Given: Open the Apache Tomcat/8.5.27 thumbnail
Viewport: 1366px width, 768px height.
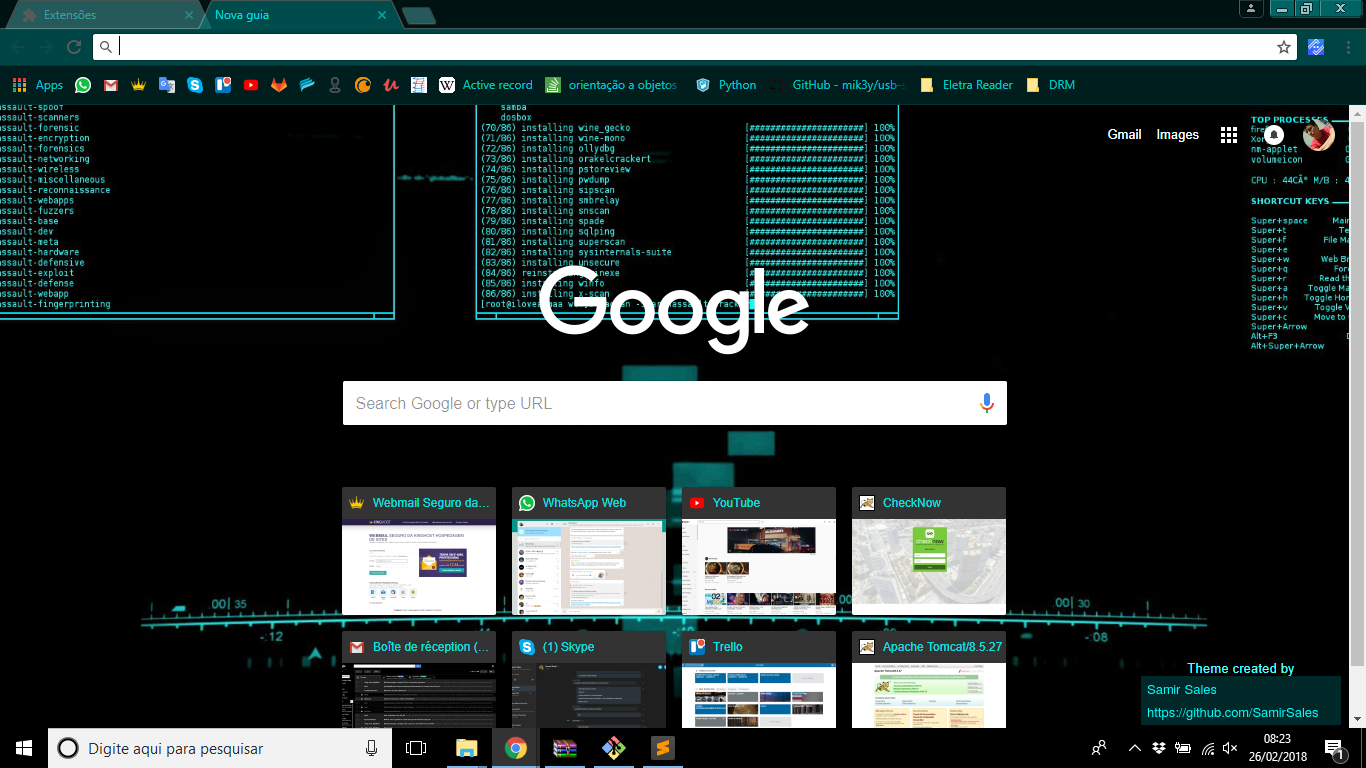Looking at the screenshot, I should coord(929,679).
